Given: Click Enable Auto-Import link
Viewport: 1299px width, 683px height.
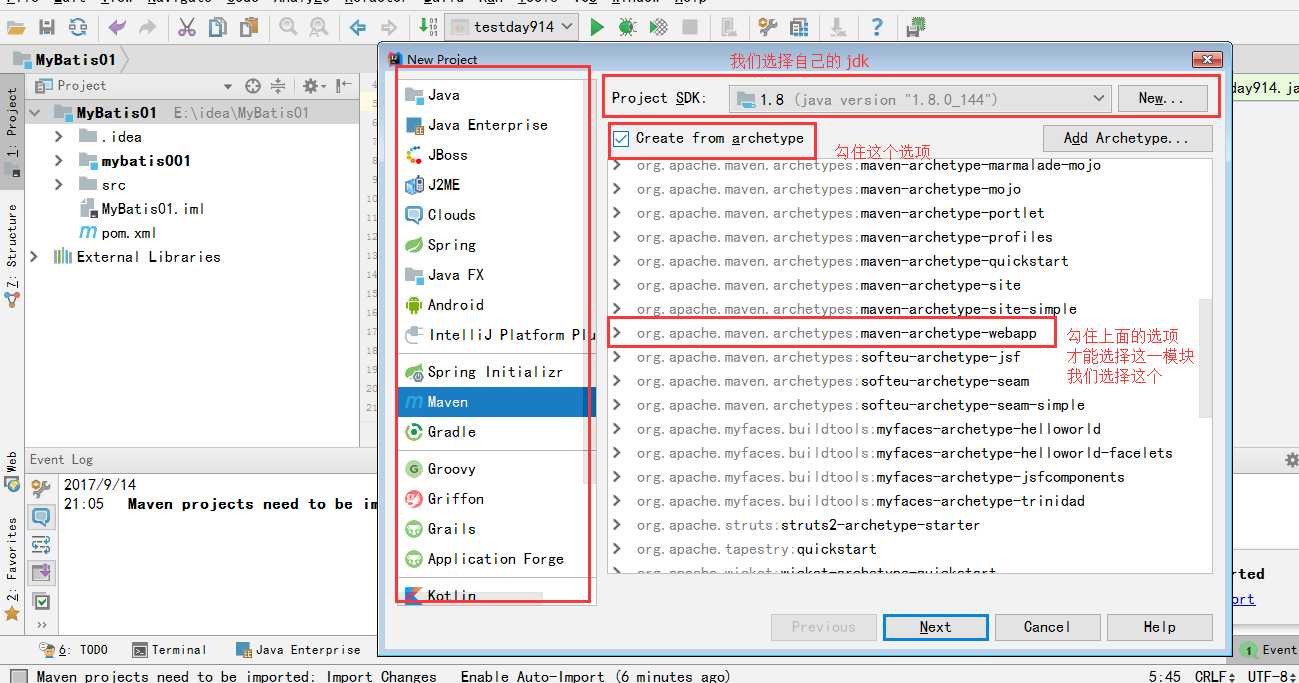Looking at the screenshot, I should pyautogui.click(x=532, y=677).
